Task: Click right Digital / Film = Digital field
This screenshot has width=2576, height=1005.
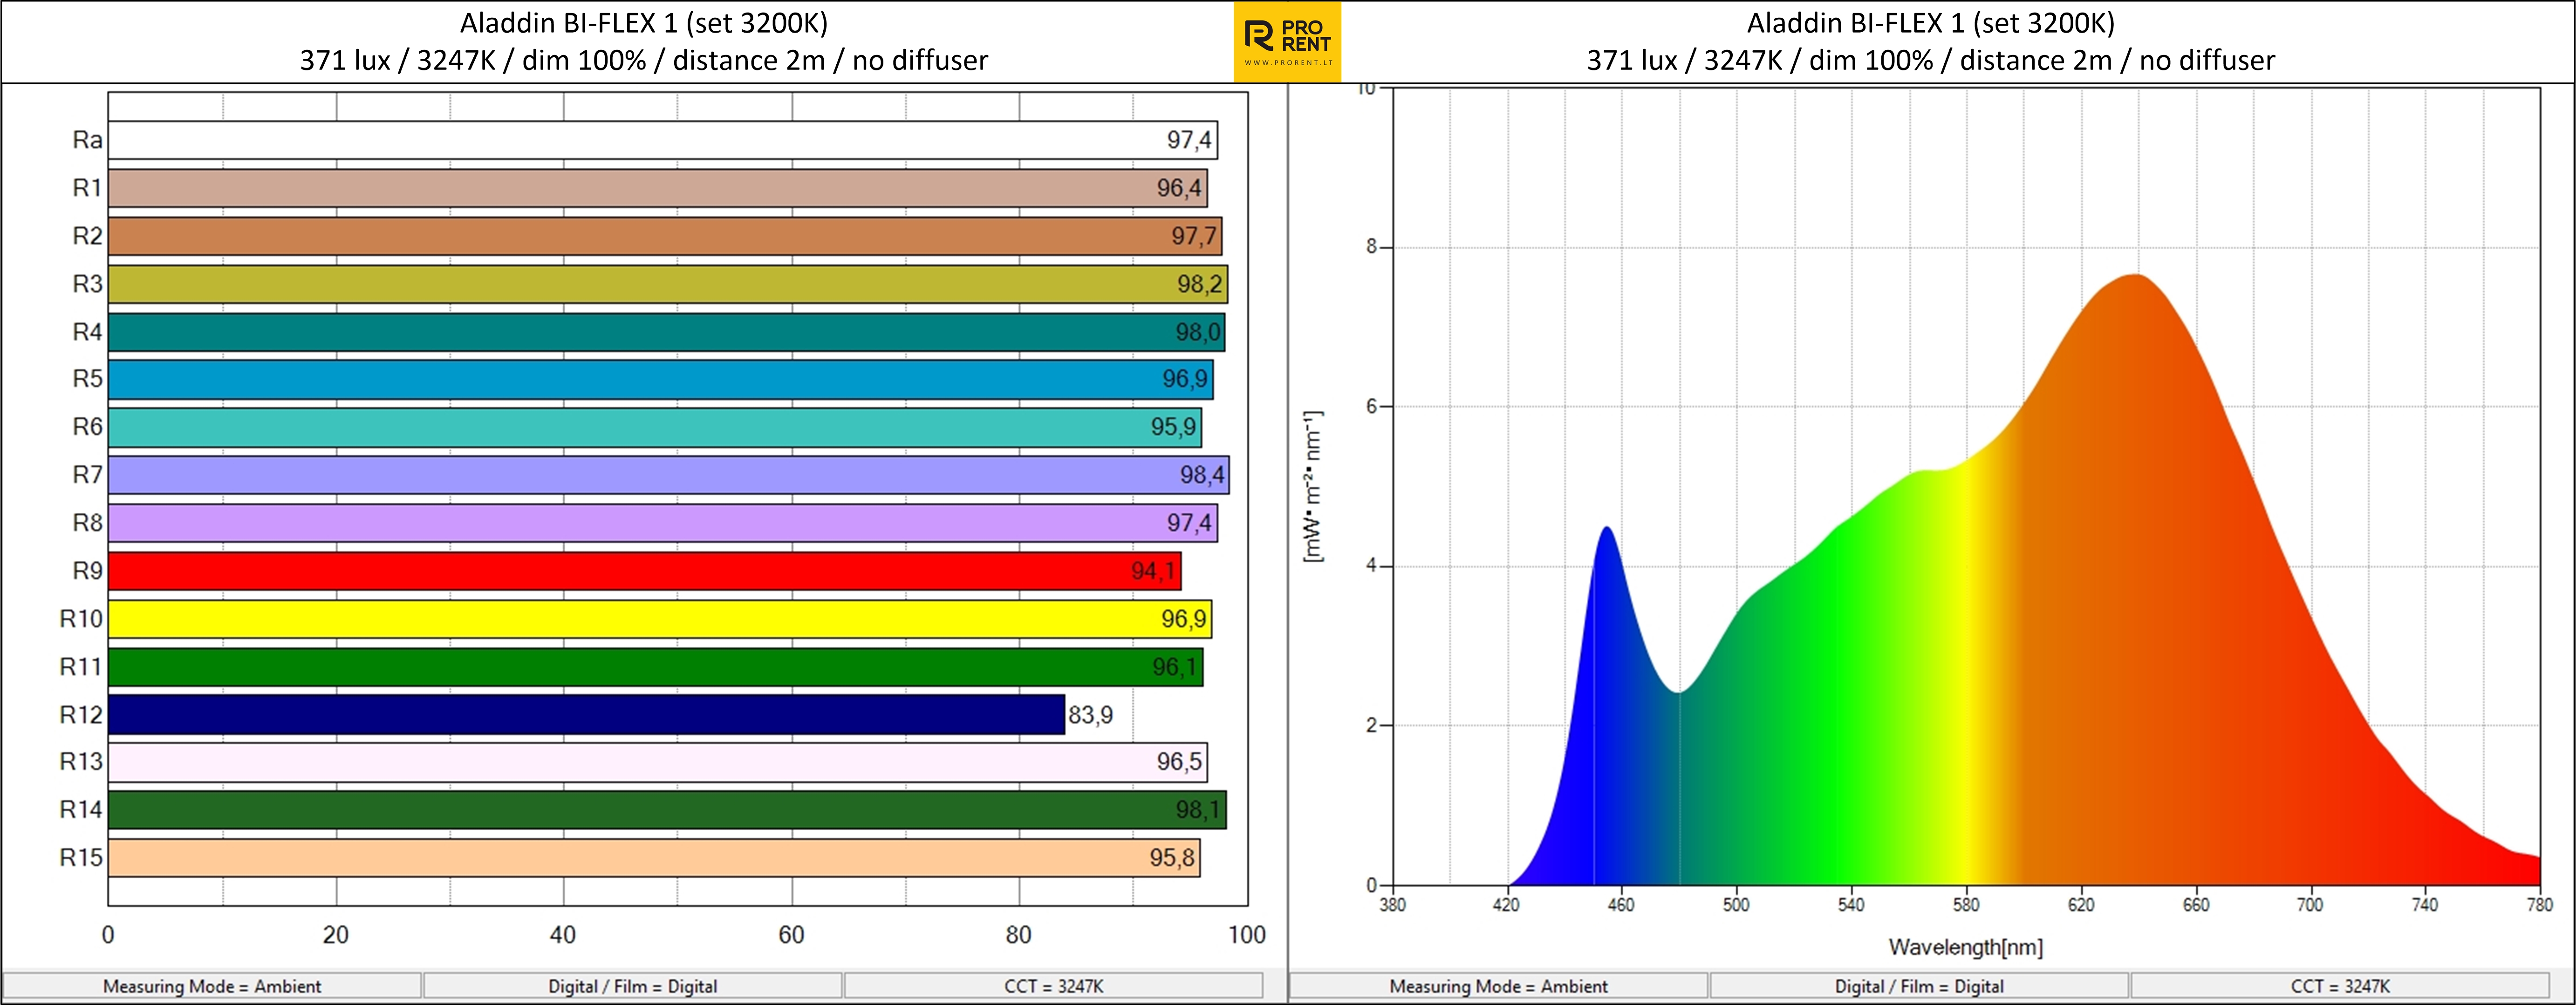Action: click(1919, 986)
